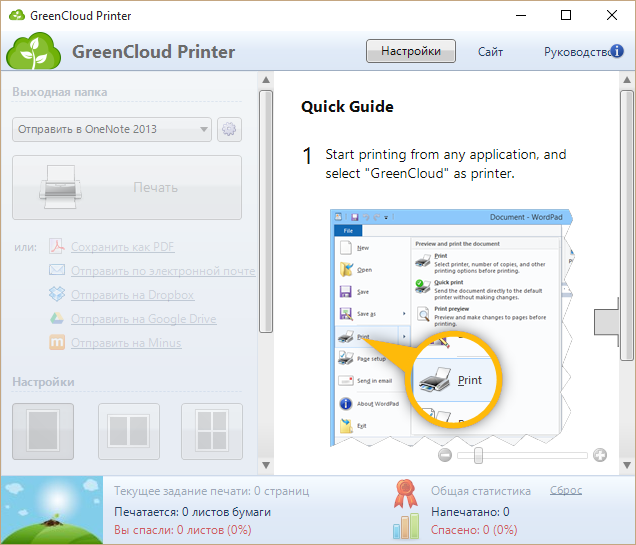Click the Сброс statistics reset link
The height and width of the screenshot is (545, 636).
(x=566, y=491)
